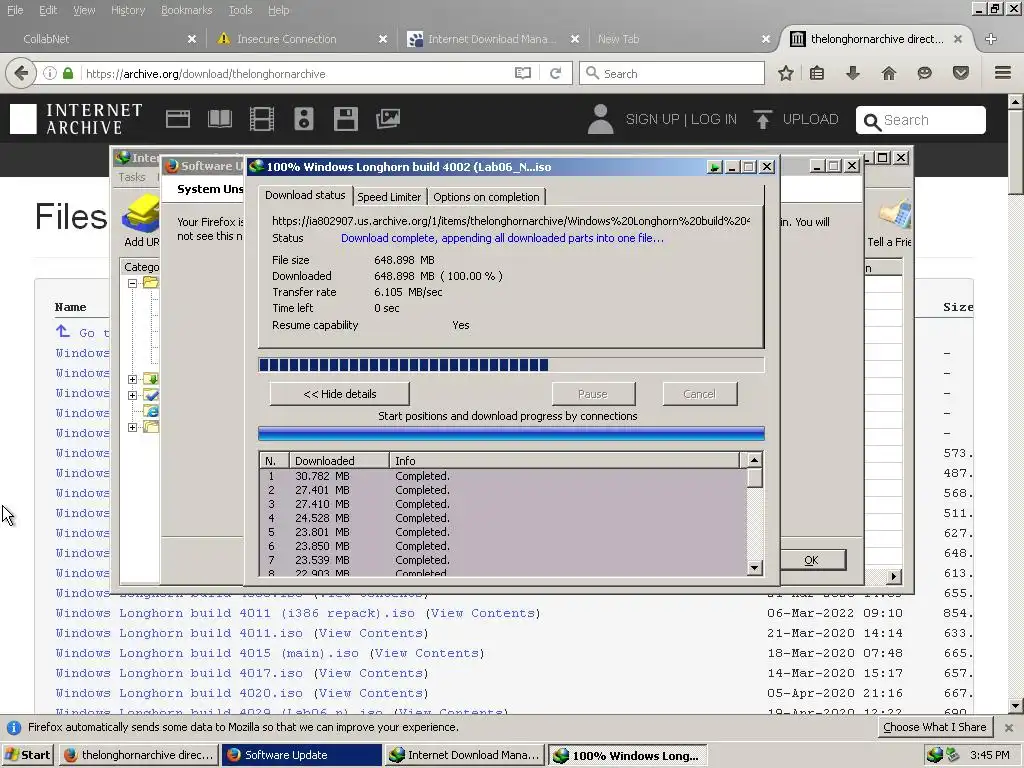Click the Pause button in download dialog
Image resolution: width=1024 pixels, height=768 pixels.
coord(593,394)
